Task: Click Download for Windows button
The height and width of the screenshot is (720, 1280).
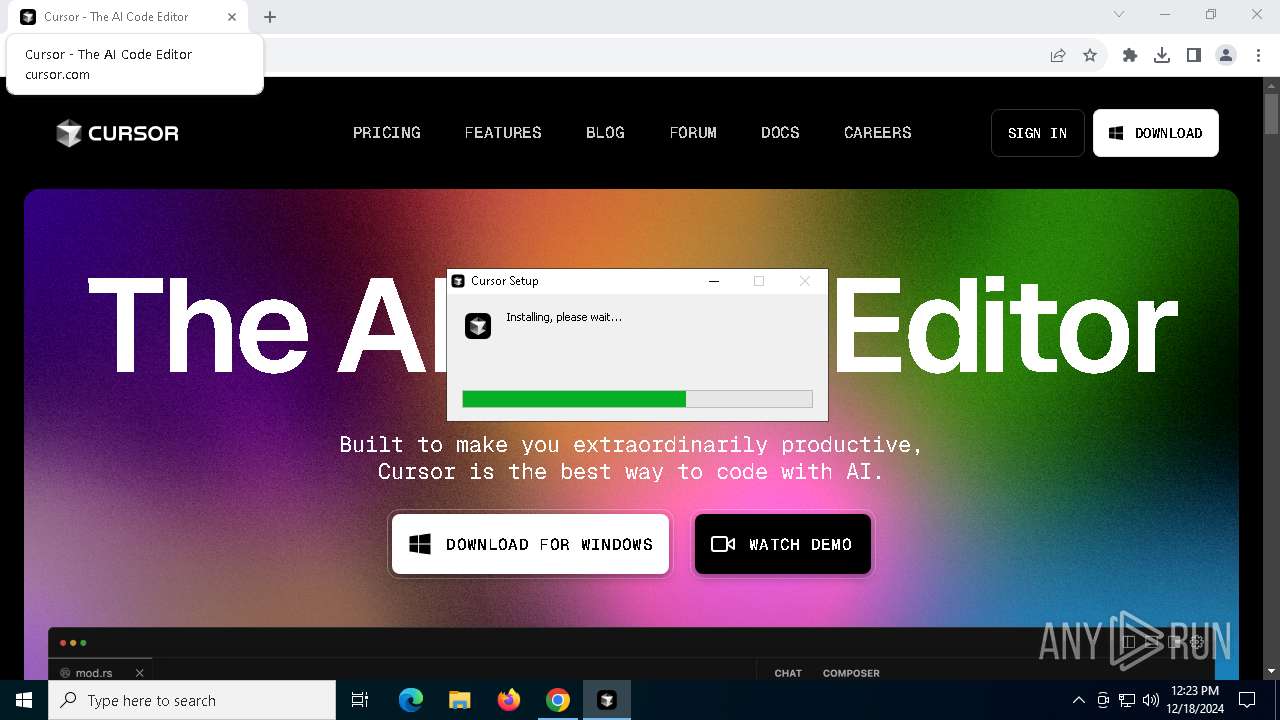Action: pyautogui.click(x=530, y=544)
